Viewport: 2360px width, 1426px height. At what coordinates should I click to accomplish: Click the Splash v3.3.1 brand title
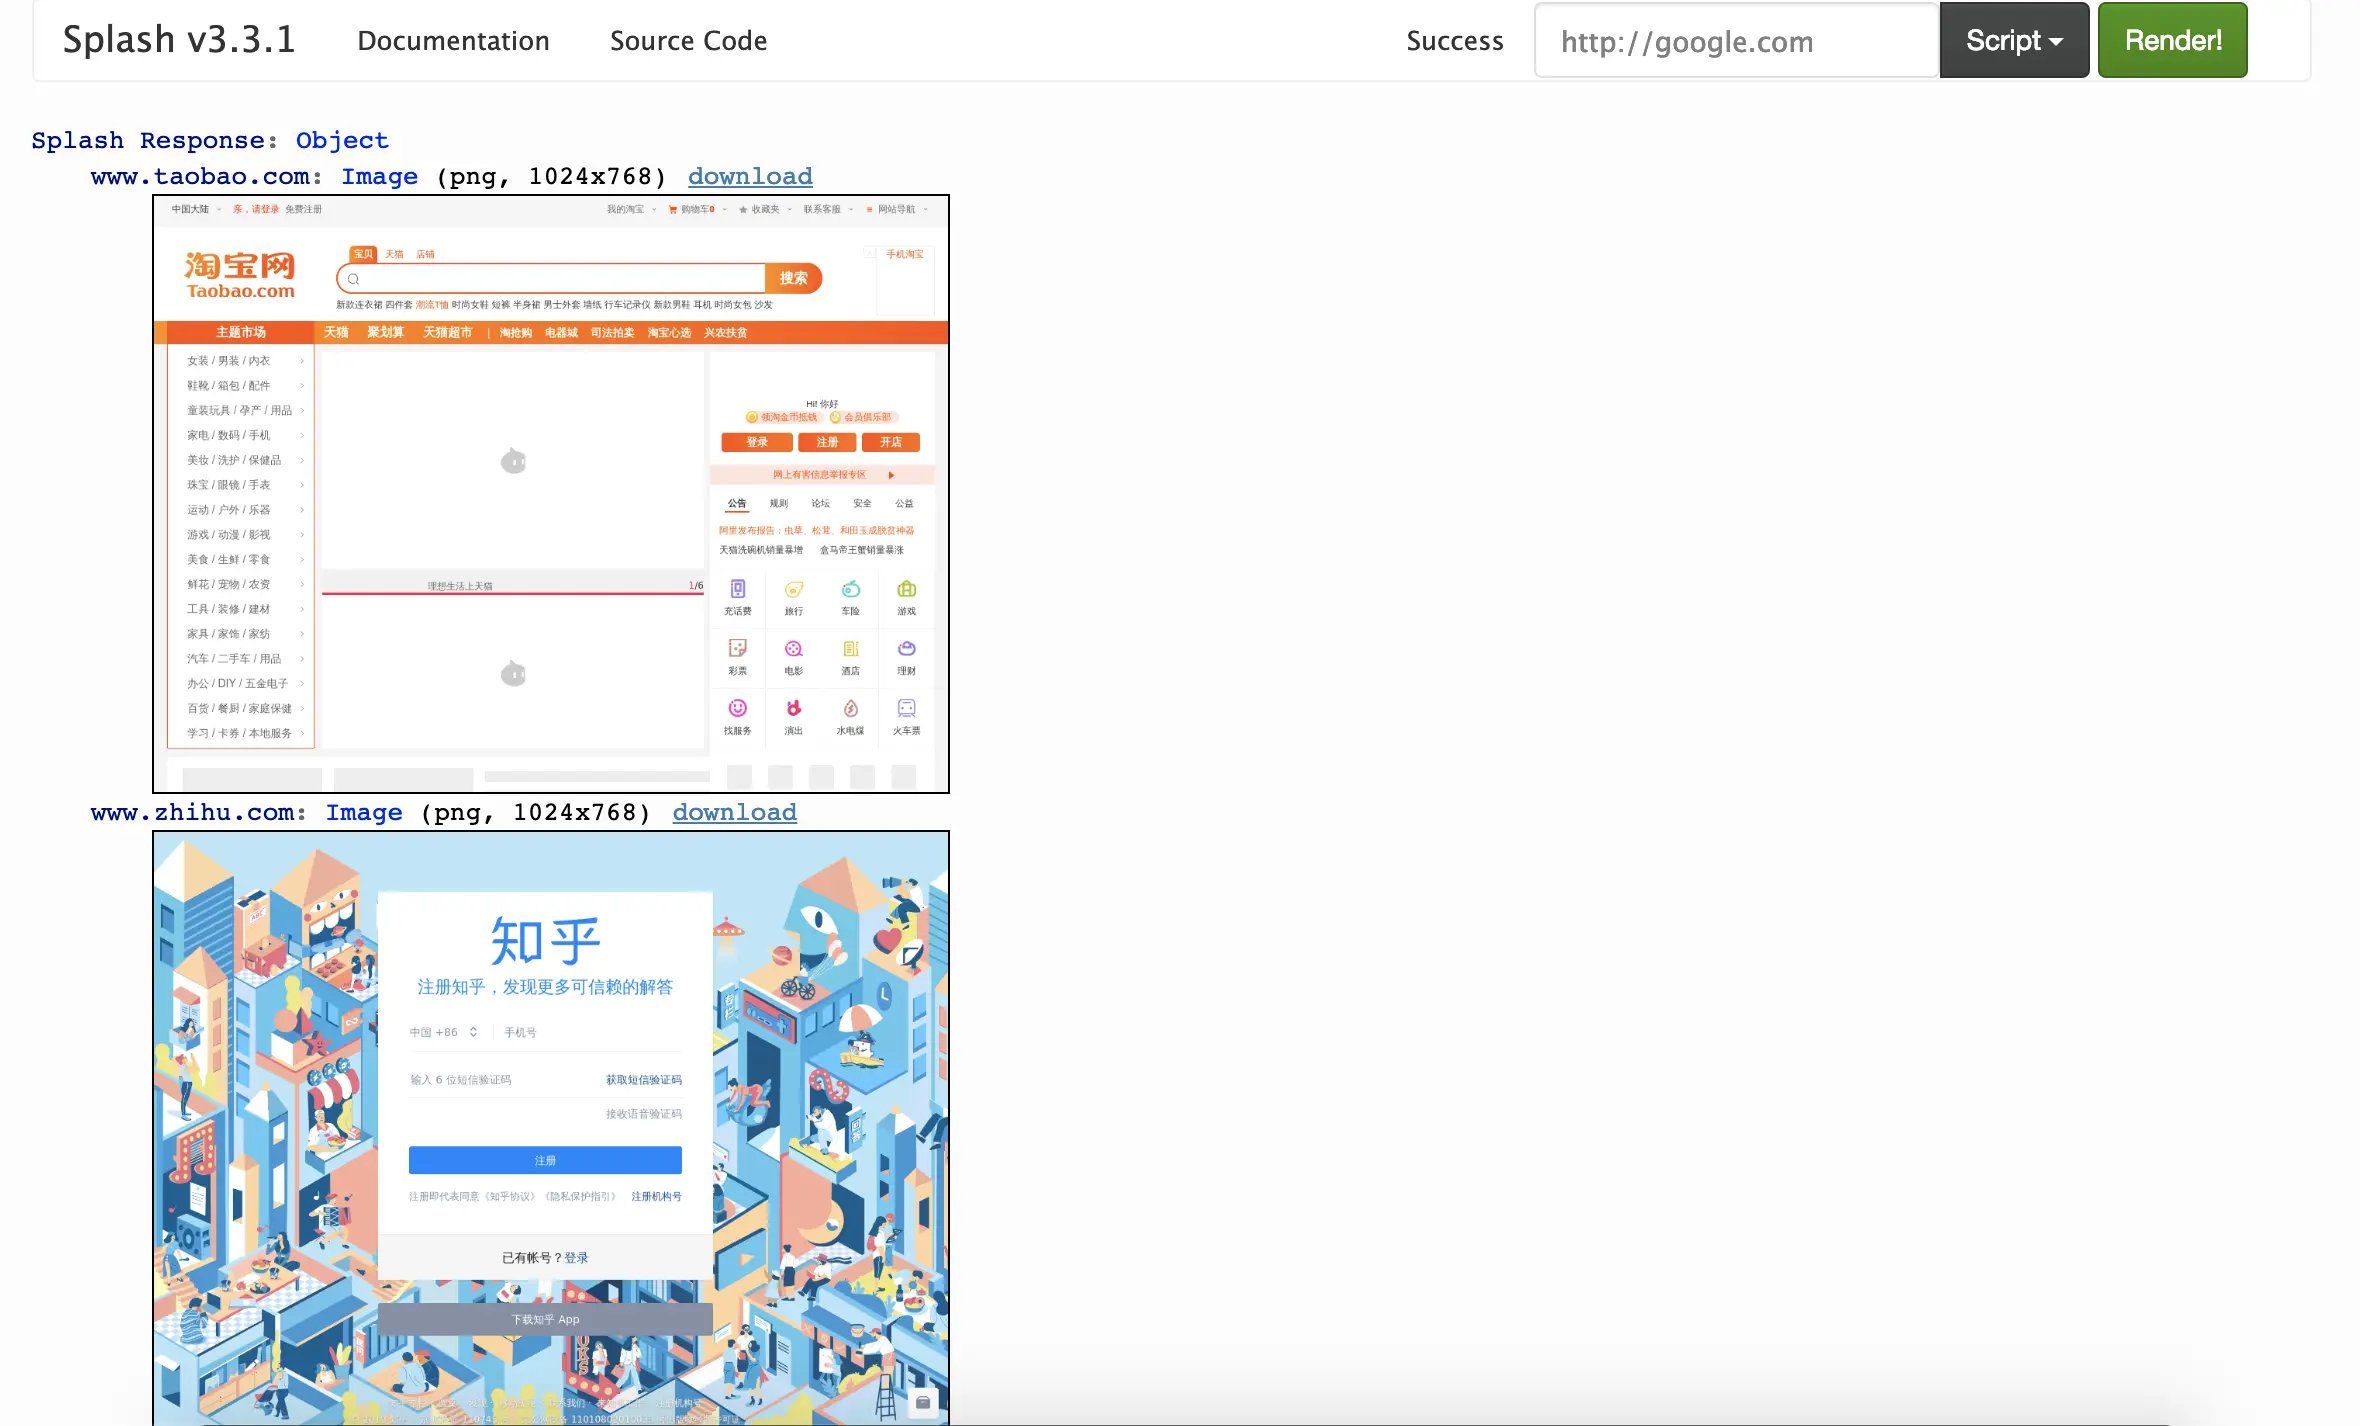[x=179, y=40]
